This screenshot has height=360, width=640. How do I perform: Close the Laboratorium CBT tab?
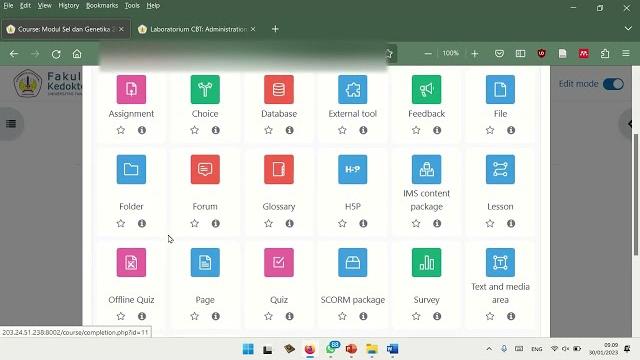coord(253,29)
